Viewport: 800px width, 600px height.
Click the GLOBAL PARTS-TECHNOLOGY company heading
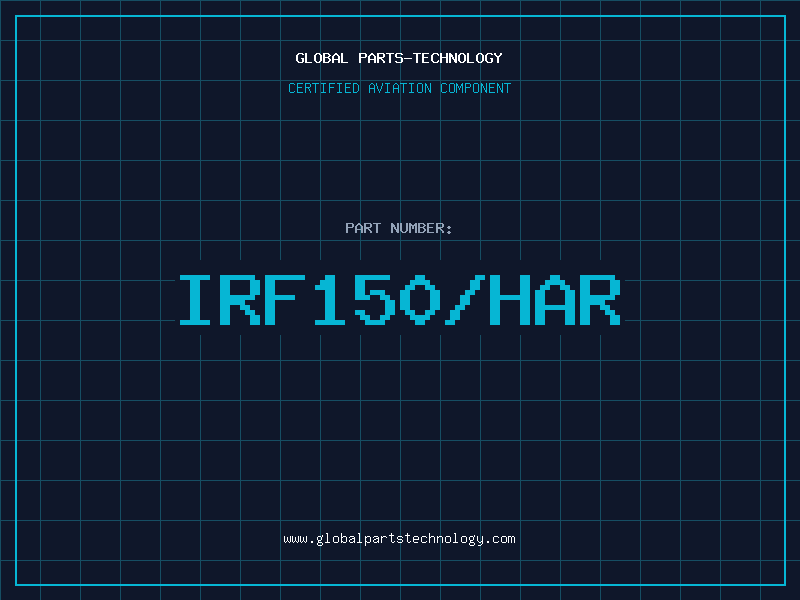(x=399, y=58)
